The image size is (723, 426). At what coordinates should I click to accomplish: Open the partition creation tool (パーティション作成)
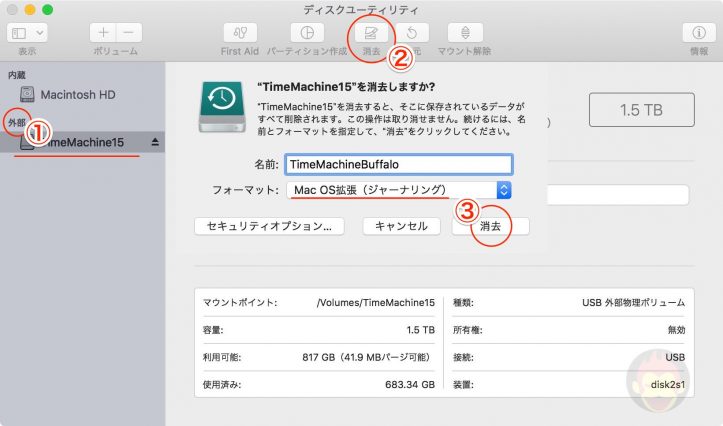pyautogui.click(x=307, y=33)
